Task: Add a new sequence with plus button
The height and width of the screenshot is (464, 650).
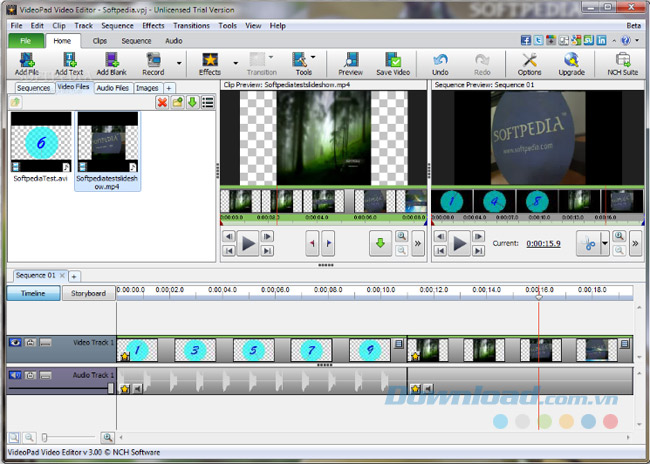Action: 74,276
